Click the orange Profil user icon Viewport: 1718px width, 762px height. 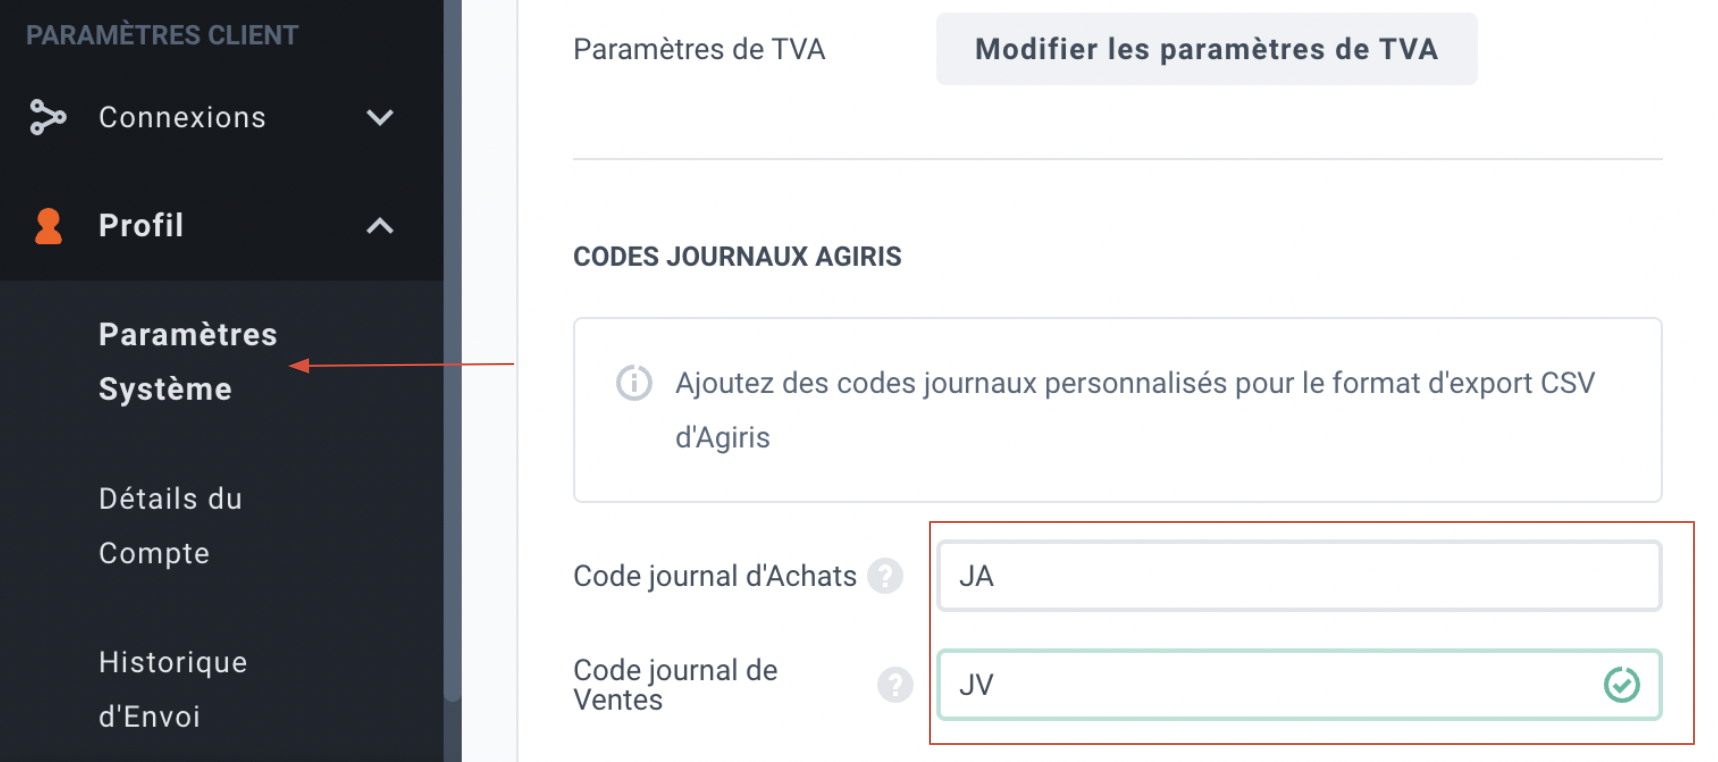pos(48,226)
